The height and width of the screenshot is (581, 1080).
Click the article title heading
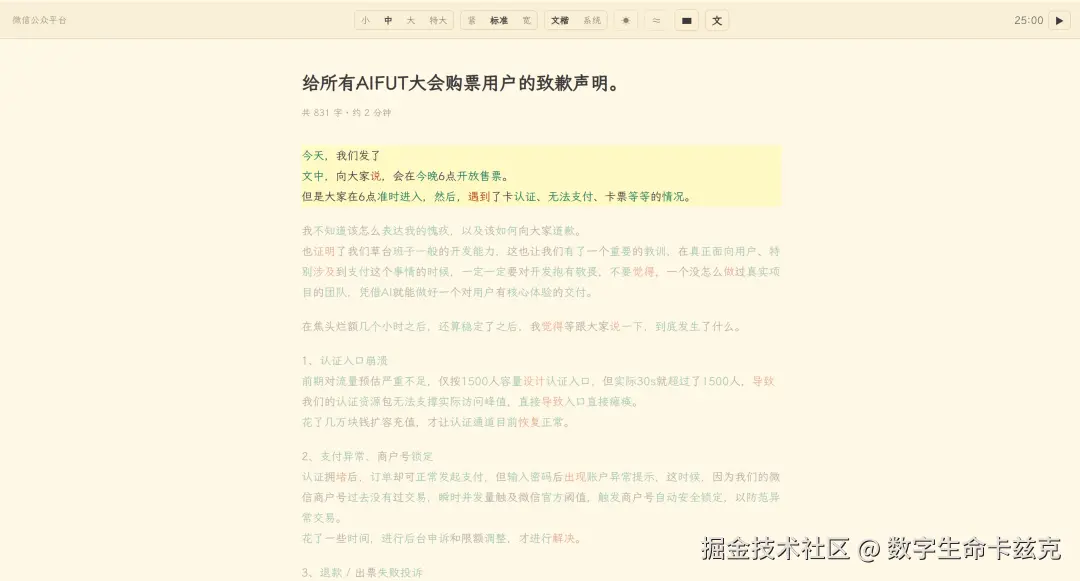coord(460,84)
